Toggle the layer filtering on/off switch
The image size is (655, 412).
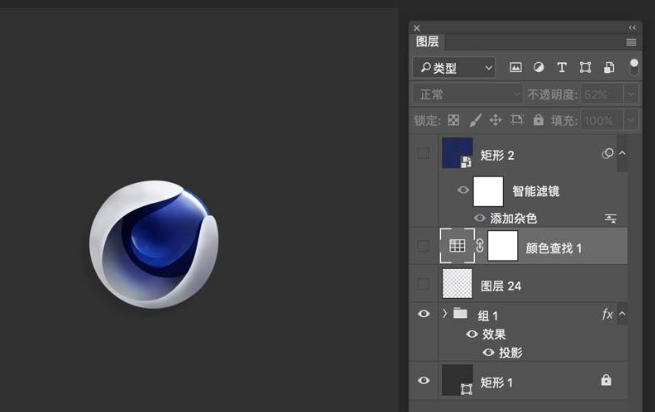[634, 67]
